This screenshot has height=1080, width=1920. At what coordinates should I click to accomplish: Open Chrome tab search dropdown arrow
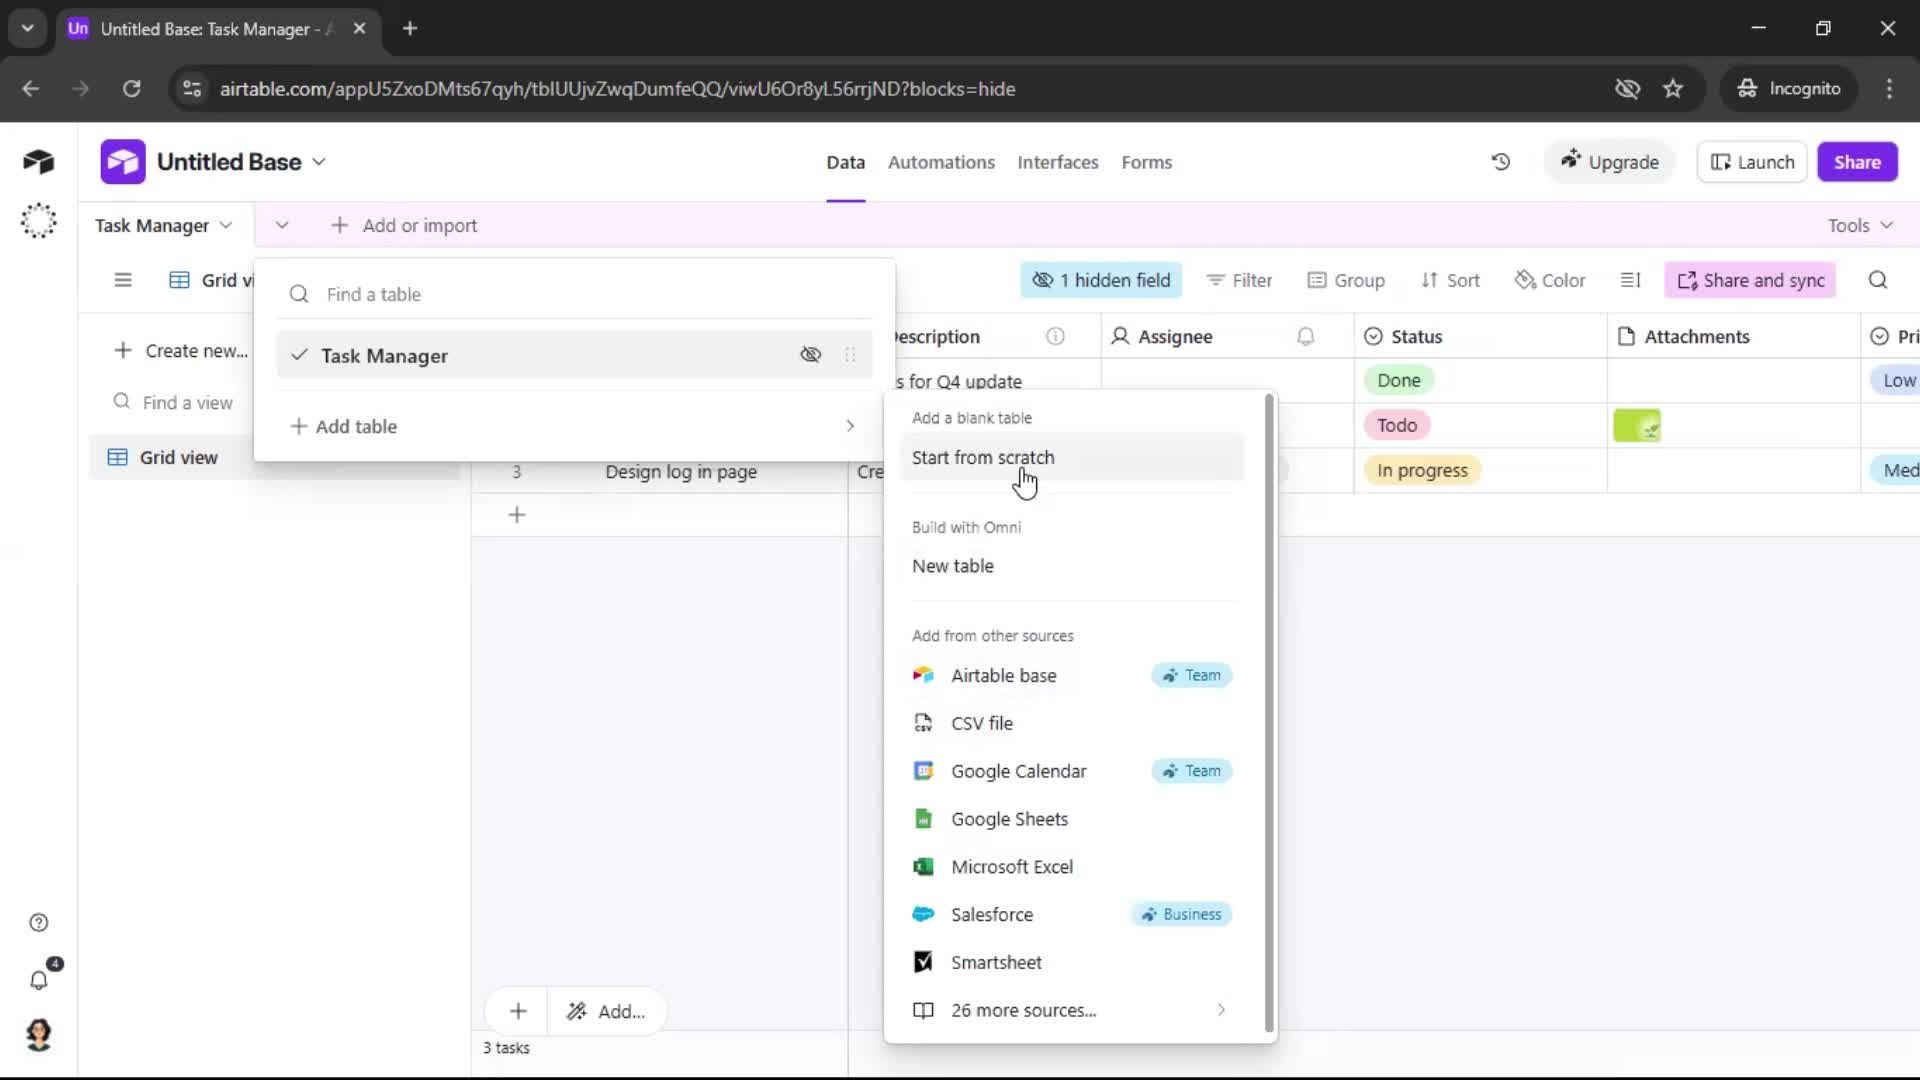pos(28,29)
